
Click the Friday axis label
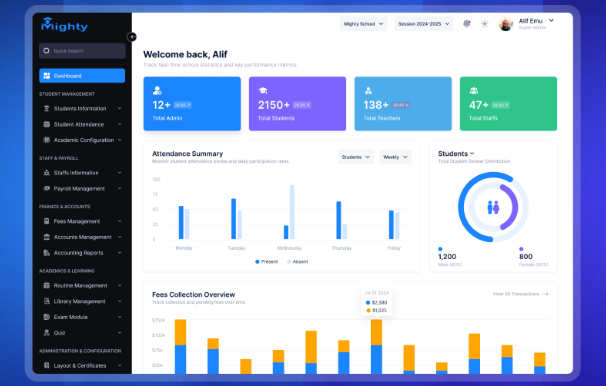click(x=394, y=248)
